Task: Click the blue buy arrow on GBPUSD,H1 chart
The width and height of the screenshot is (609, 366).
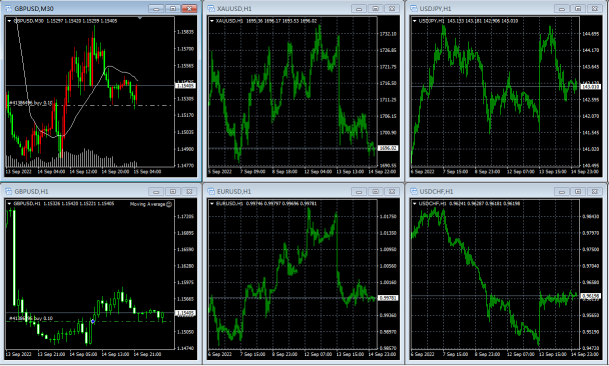Action: pyautogui.click(x=93, y=321)
